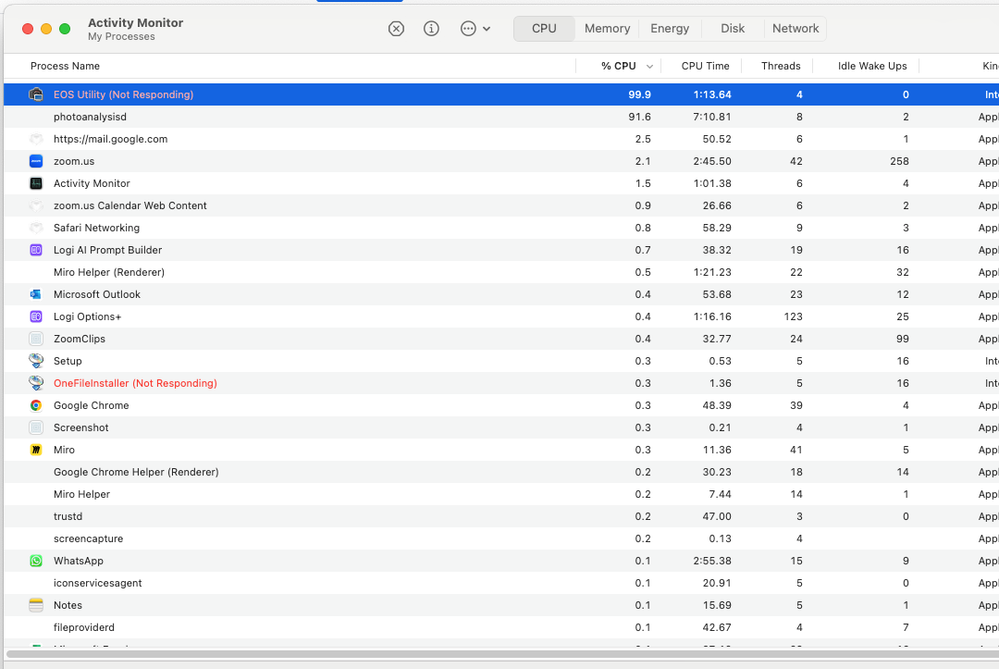Viewport: 999px width, 669px height.
Task: Click the WhatsApp app icon
Action: click(x=37, y=560)
